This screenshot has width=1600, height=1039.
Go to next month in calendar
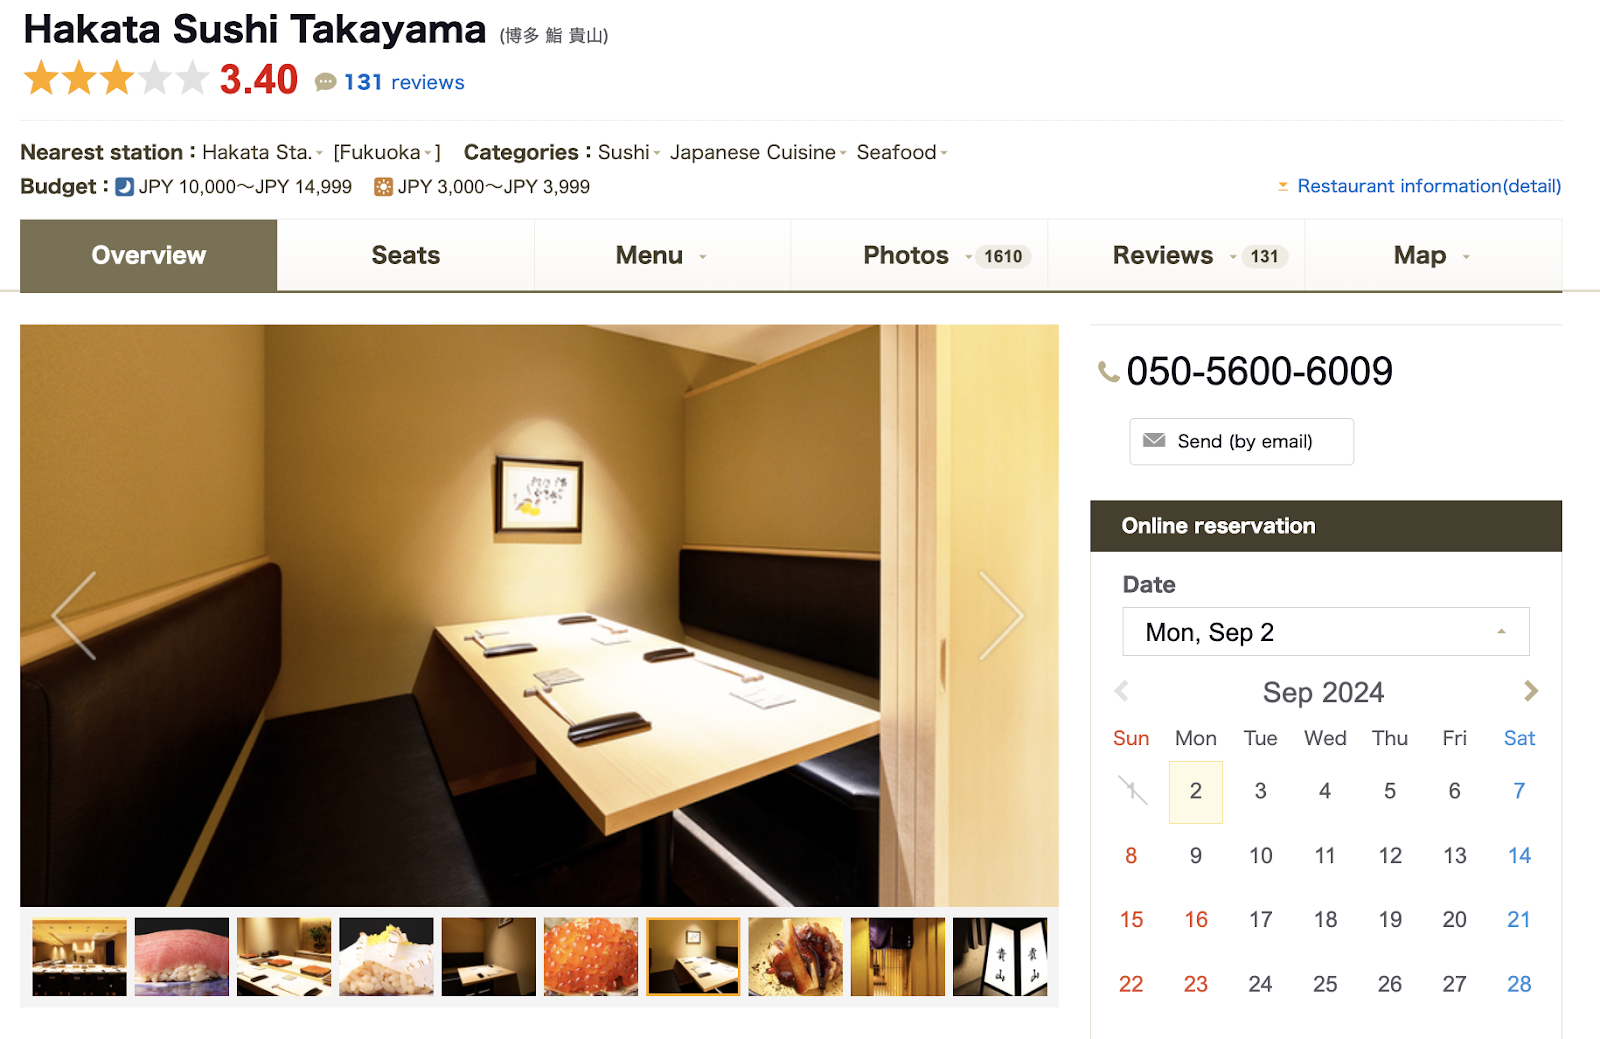(1530, 691)
